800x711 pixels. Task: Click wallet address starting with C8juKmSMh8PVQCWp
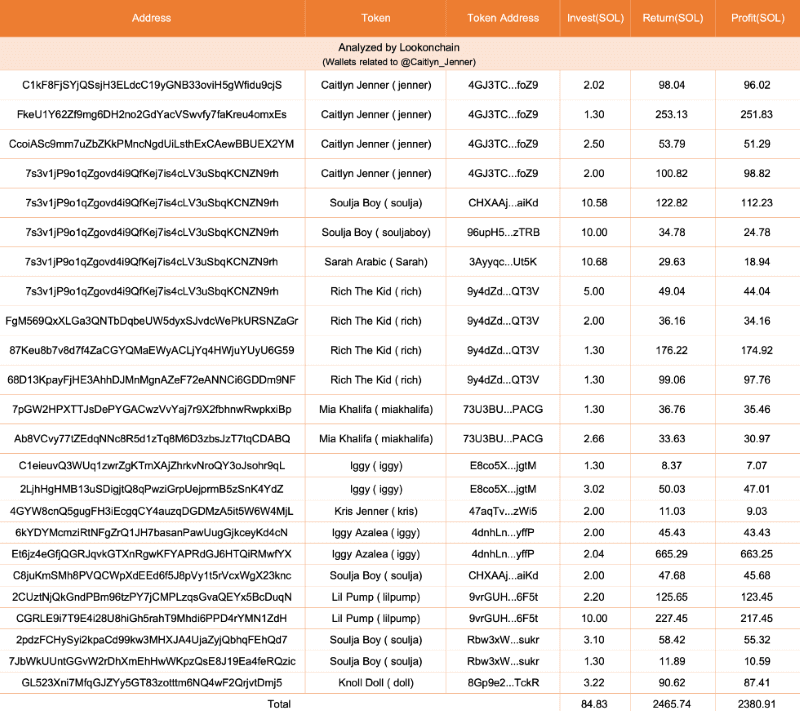tap(152, 576)
